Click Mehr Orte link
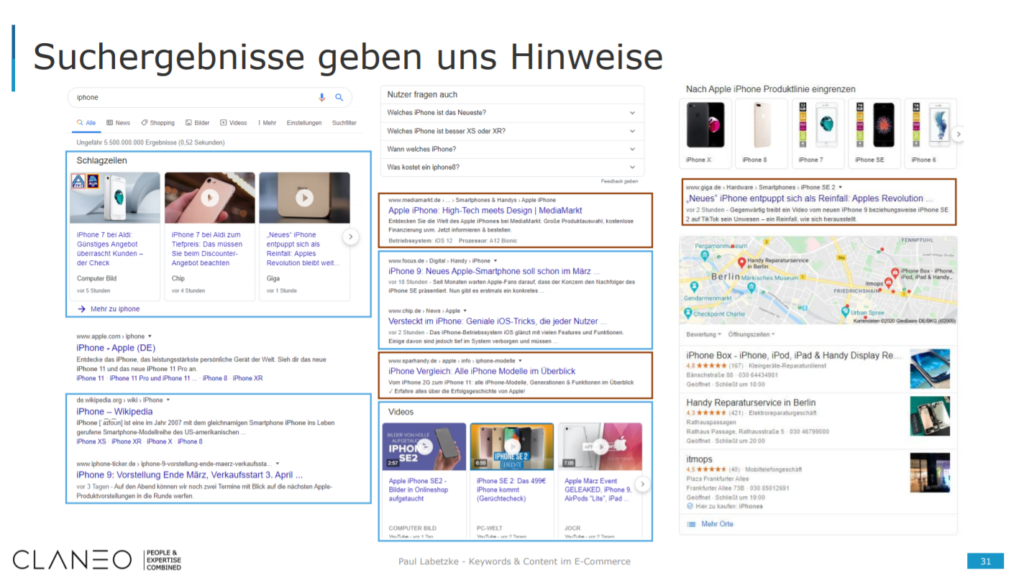Viewport: 1024px width, 575px height. click(x=711, y=524)
